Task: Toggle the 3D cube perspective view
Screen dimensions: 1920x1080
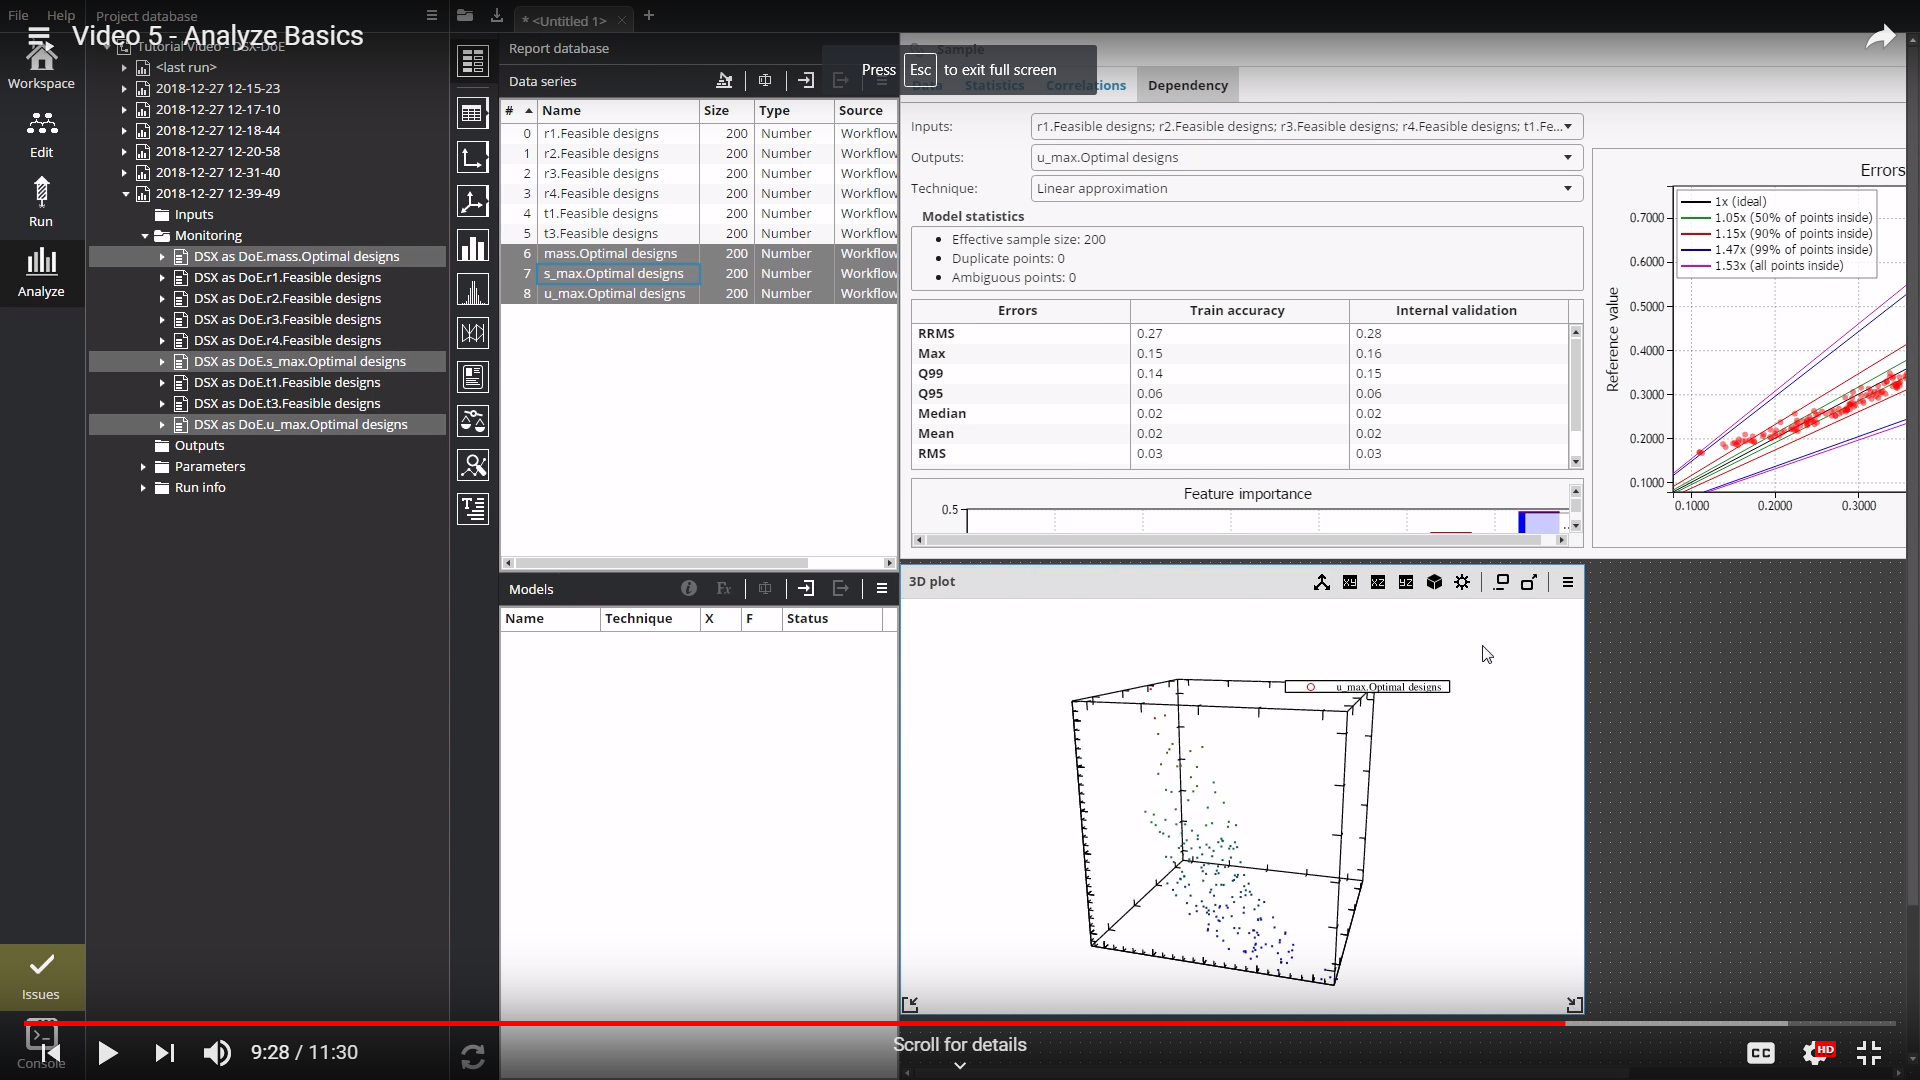Action: 1434,582
